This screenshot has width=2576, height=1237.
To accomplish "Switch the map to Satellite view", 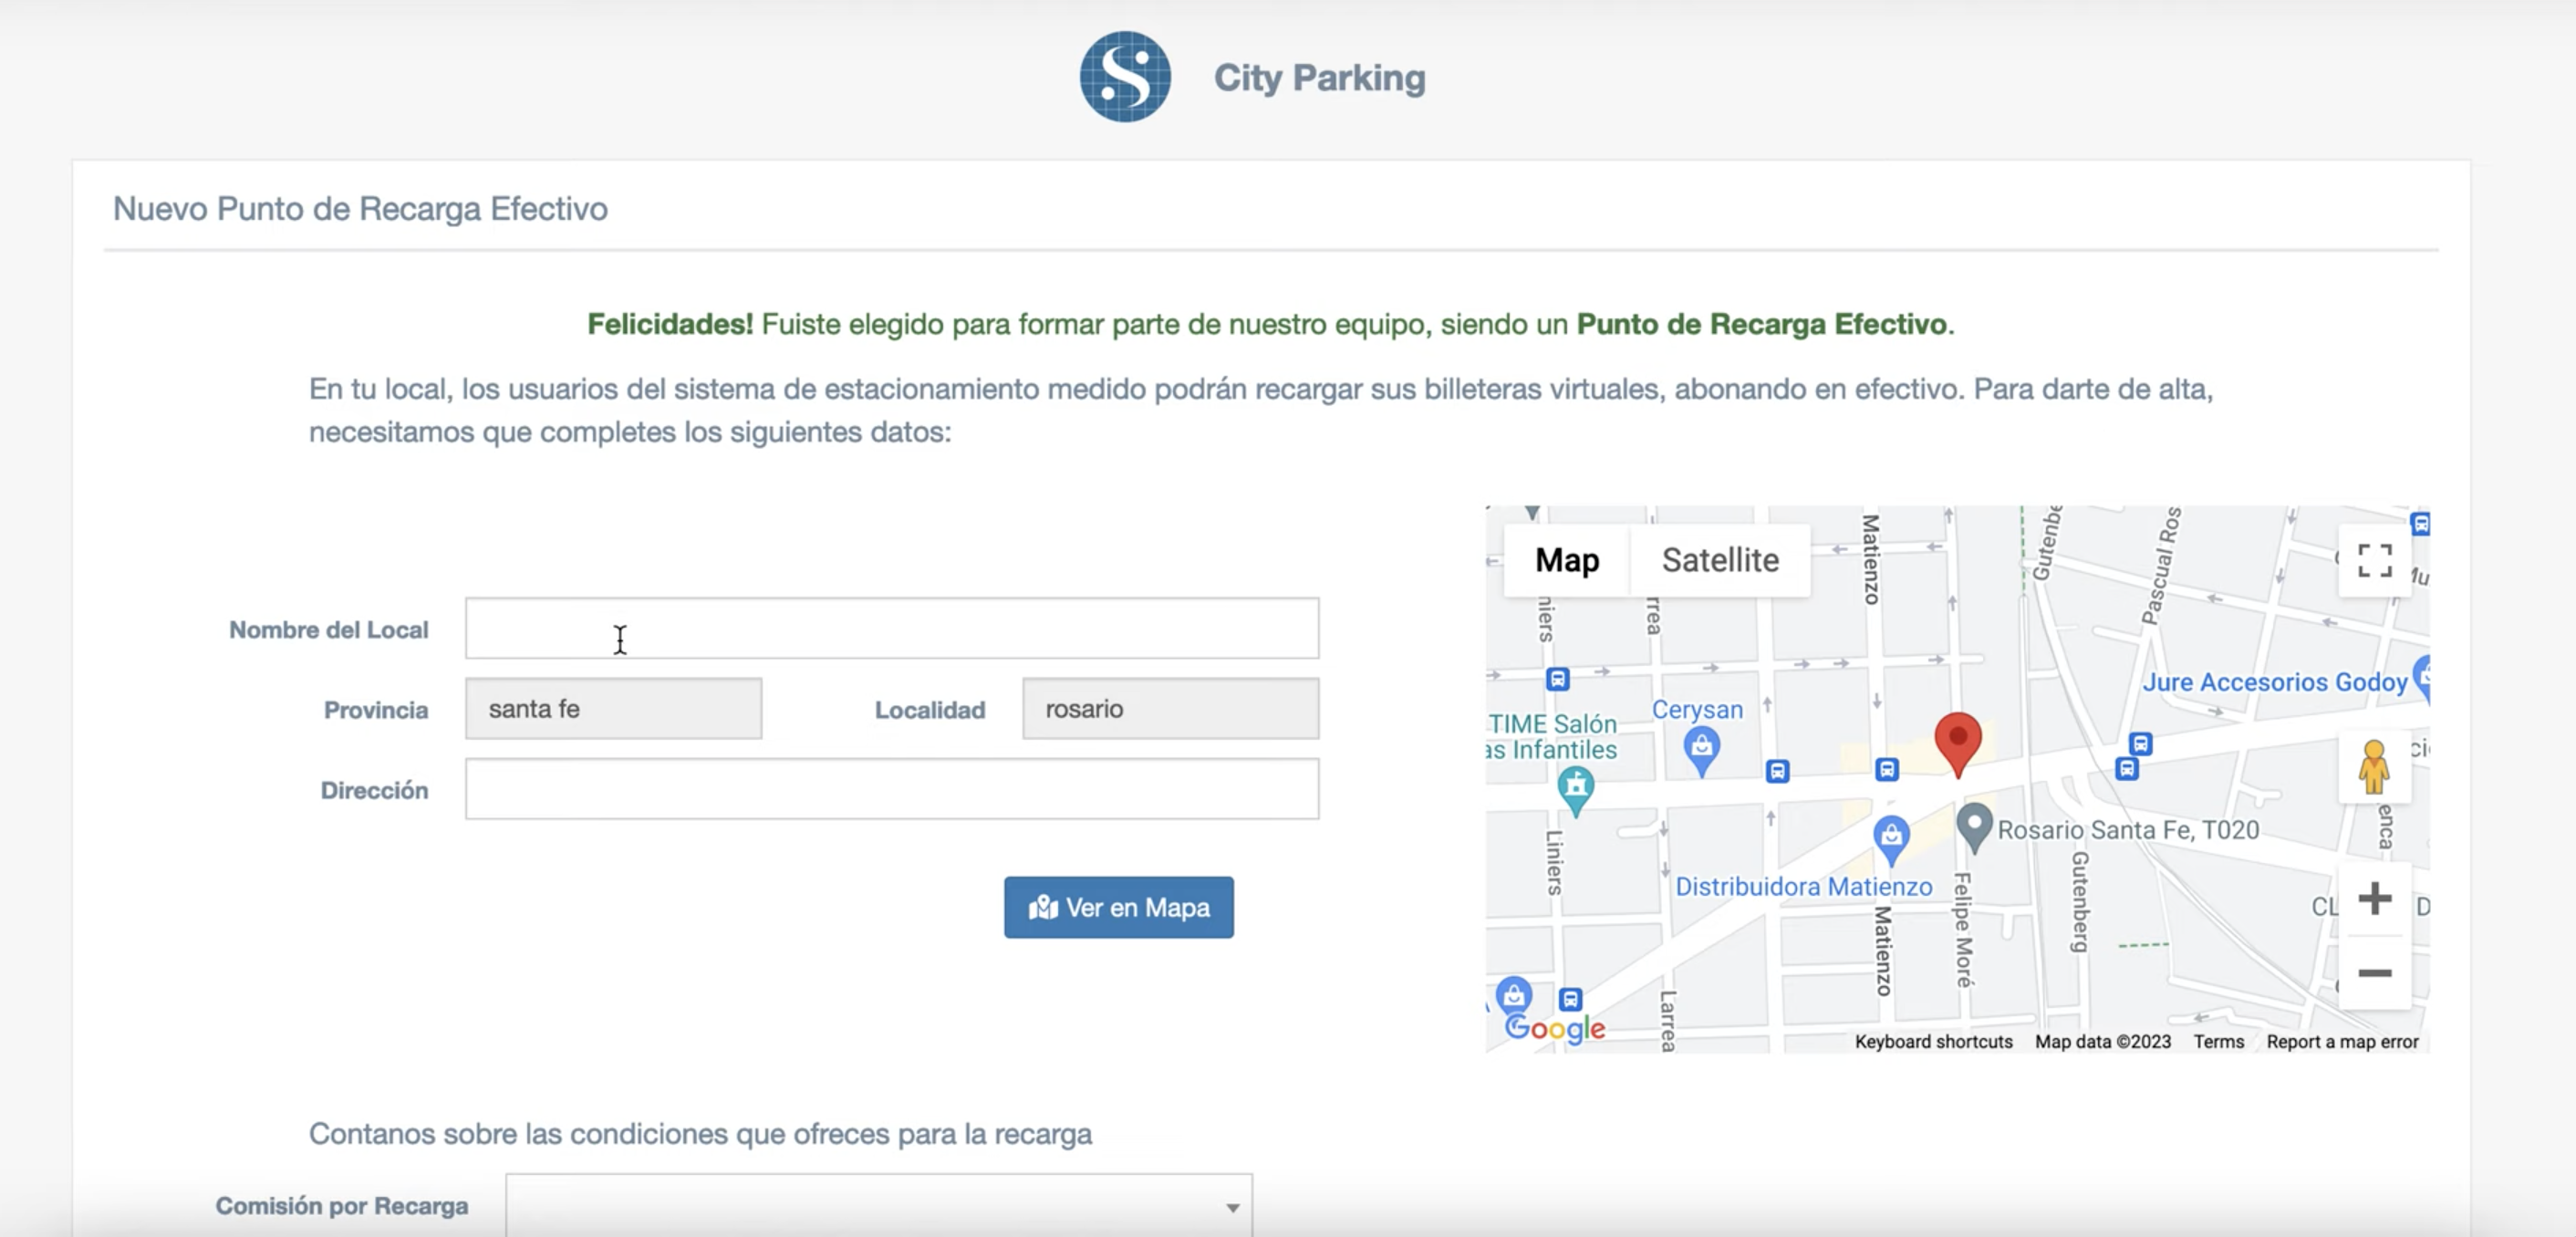I will point(1719,560).
